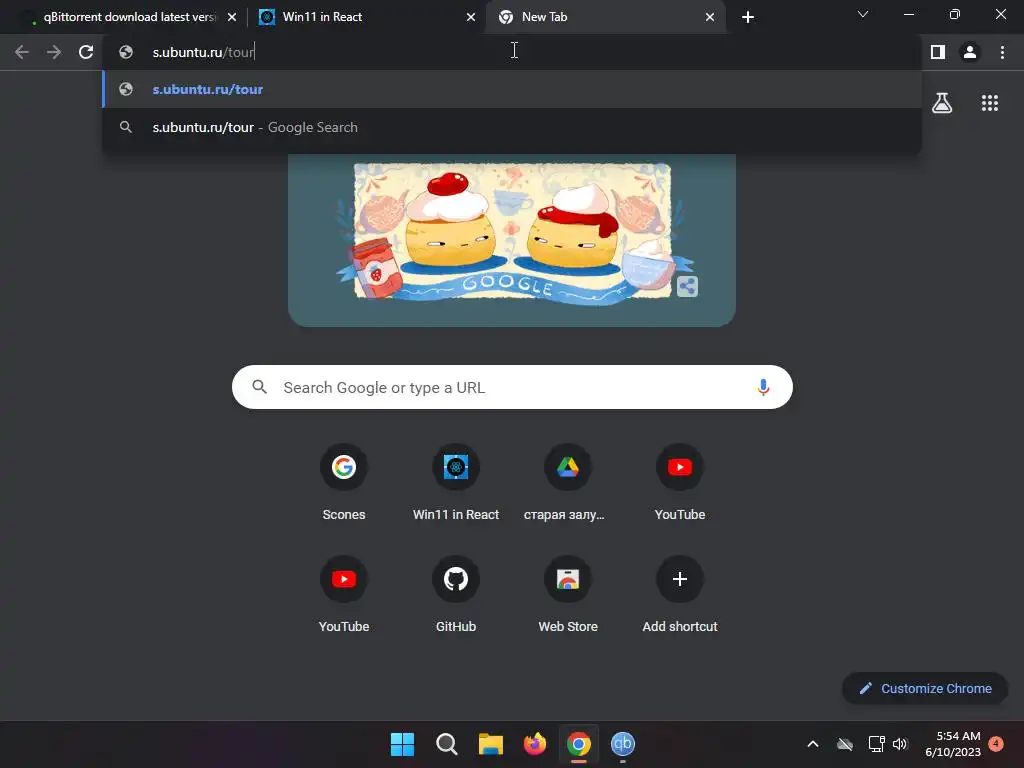Open the OneDrive cloud tray icon

pos(845,744)
